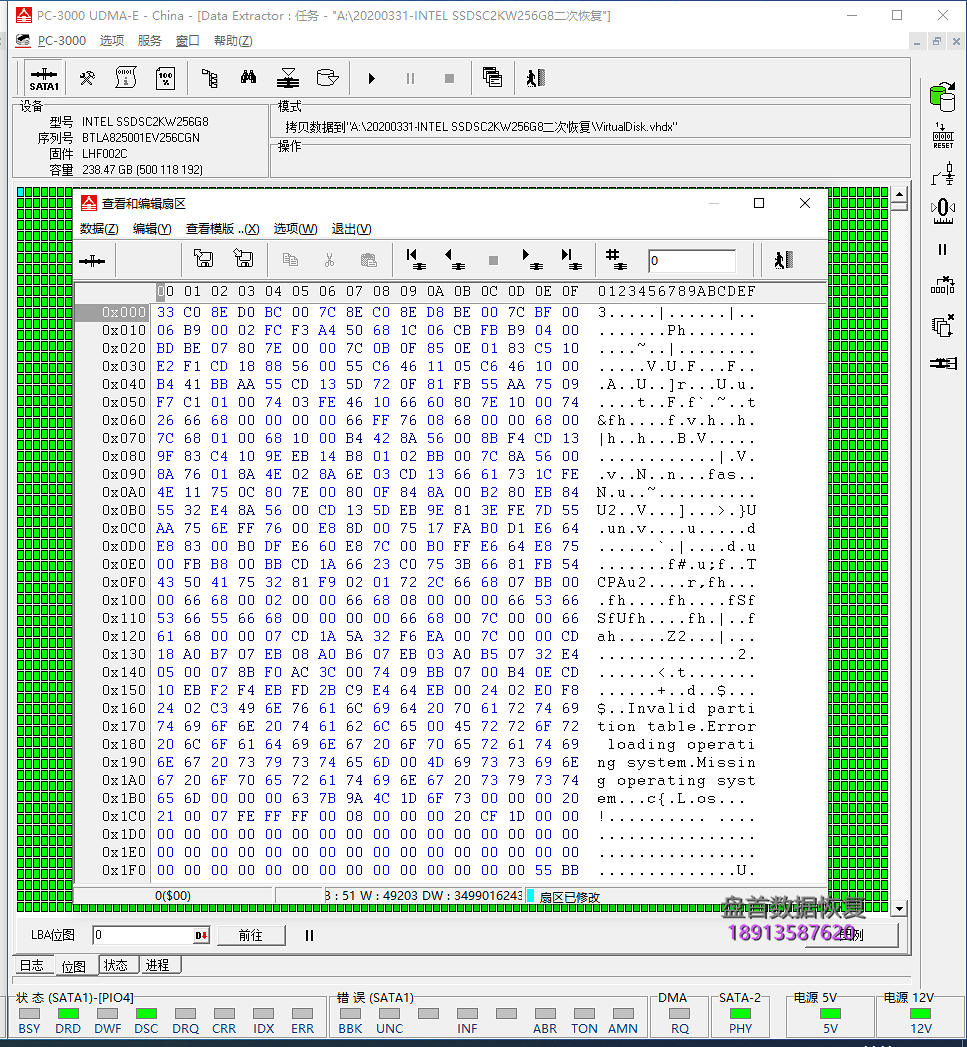Open the 数据(Z) menu
Screen dimensions: 967x1047
point(99,229)
